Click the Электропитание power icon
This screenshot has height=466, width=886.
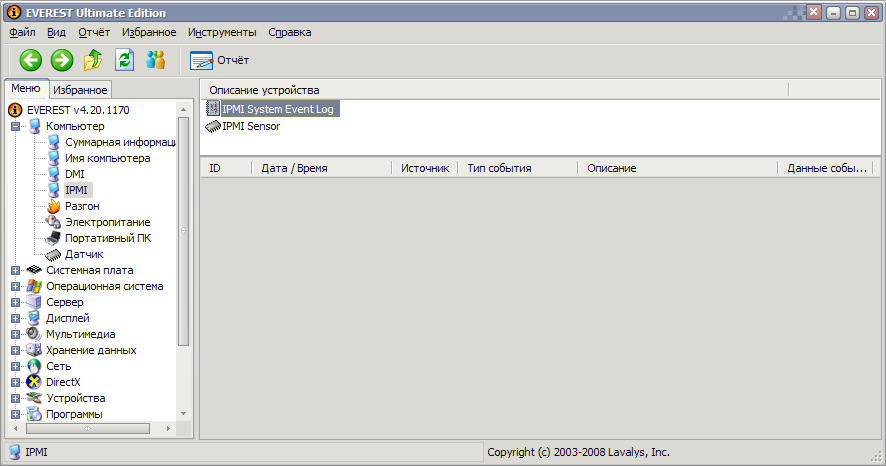click(x=54, y=222)
